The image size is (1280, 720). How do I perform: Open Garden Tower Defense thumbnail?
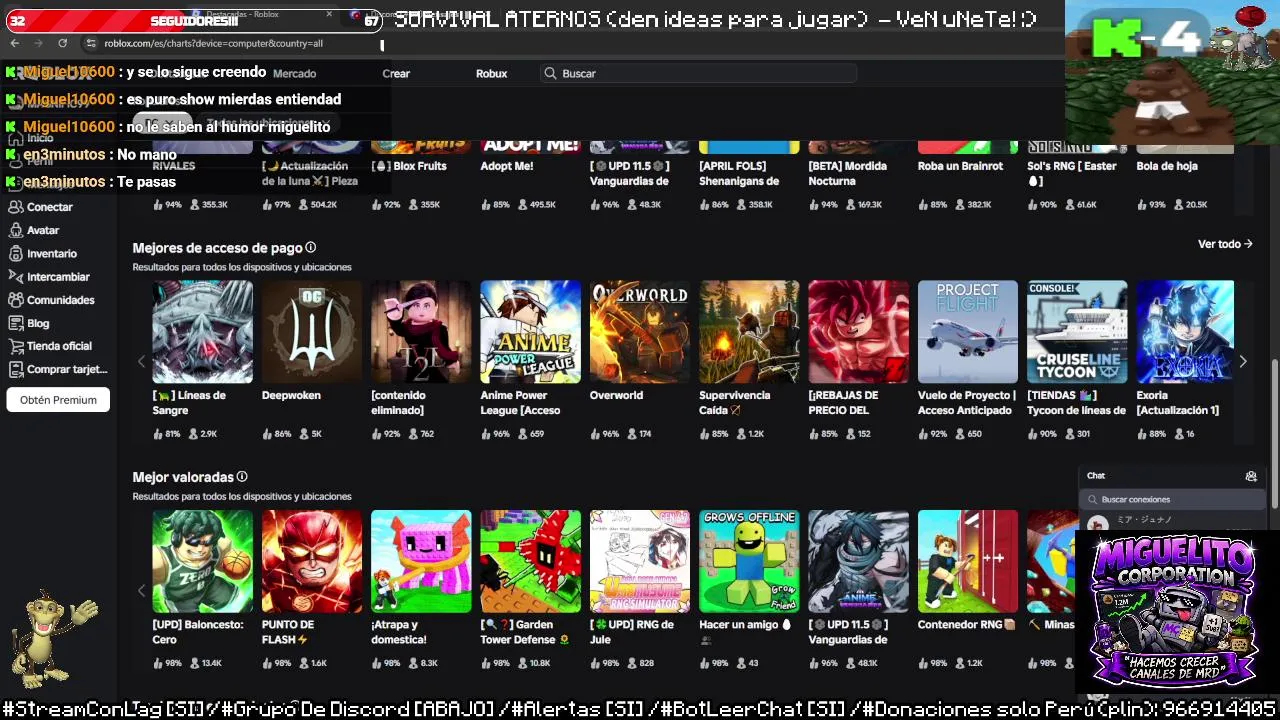(x=530, y=561)
